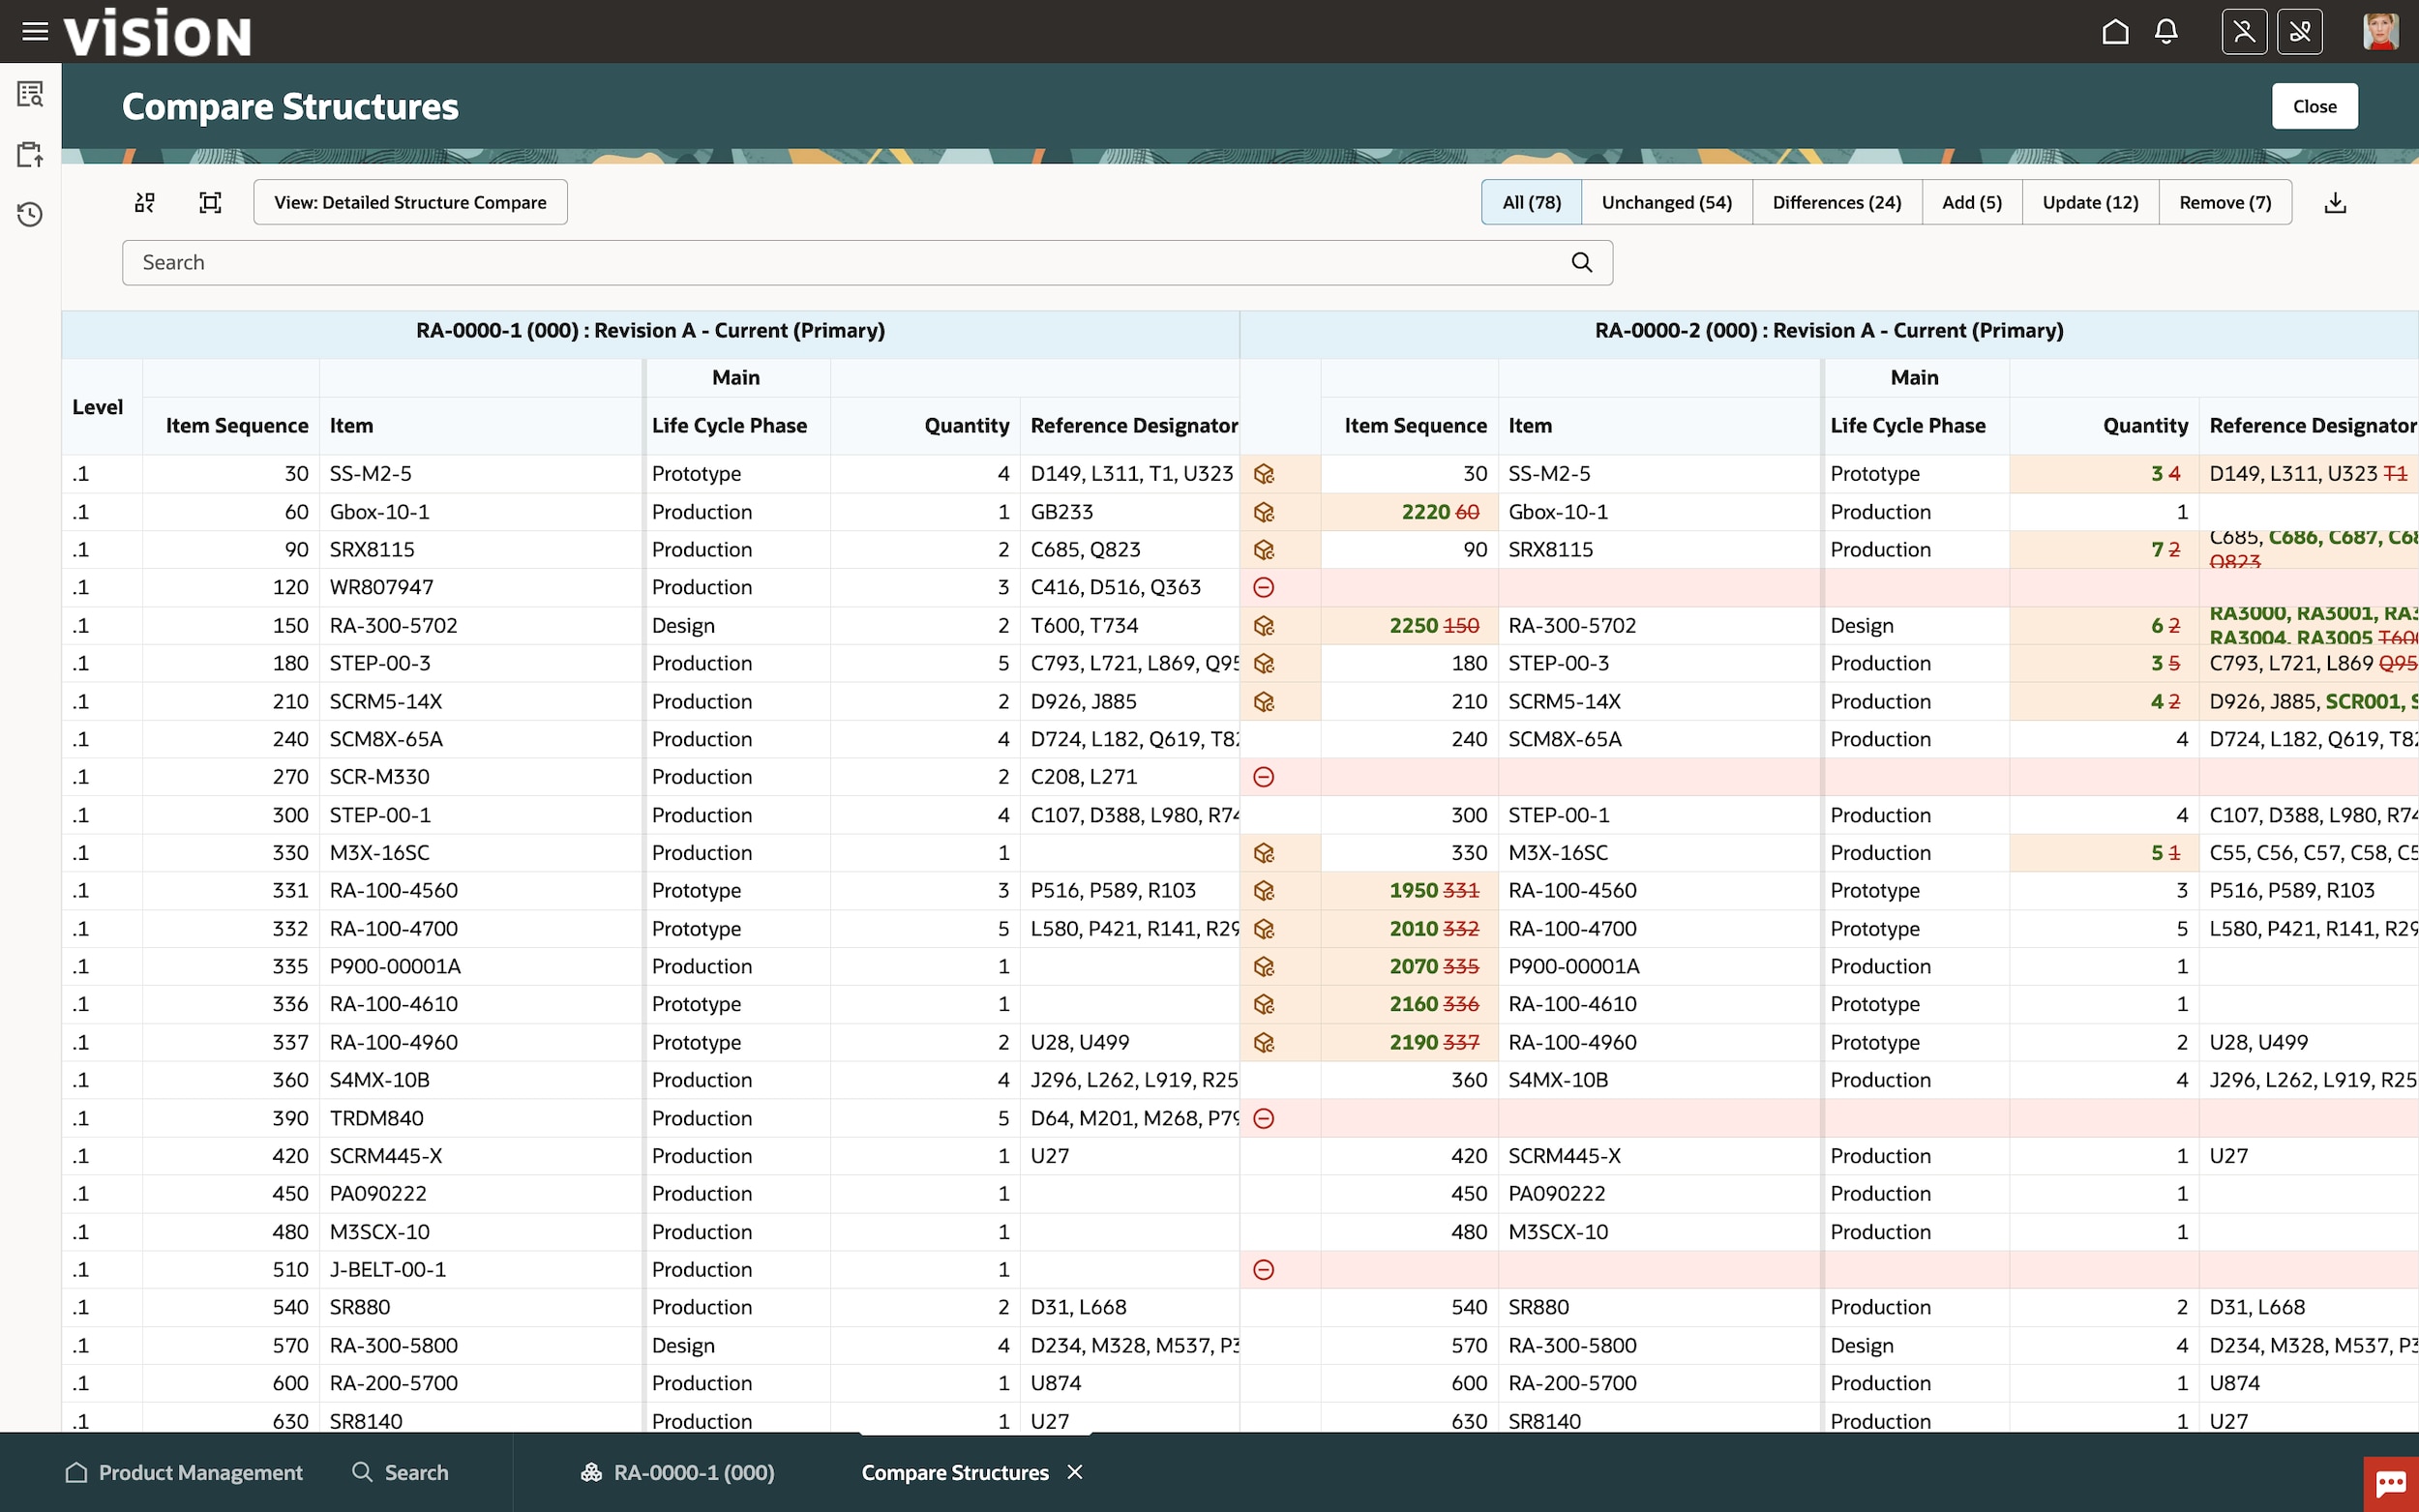
Task: Switch to RA-0000-1 (000) tab
Action: tap(678, 1473)
